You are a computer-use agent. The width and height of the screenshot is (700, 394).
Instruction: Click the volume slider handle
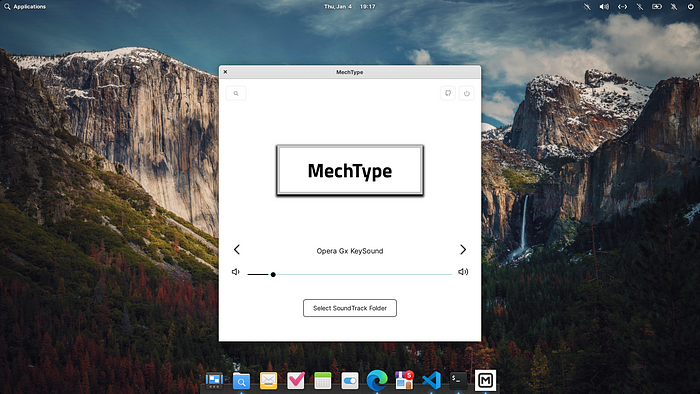click(273, 274)
